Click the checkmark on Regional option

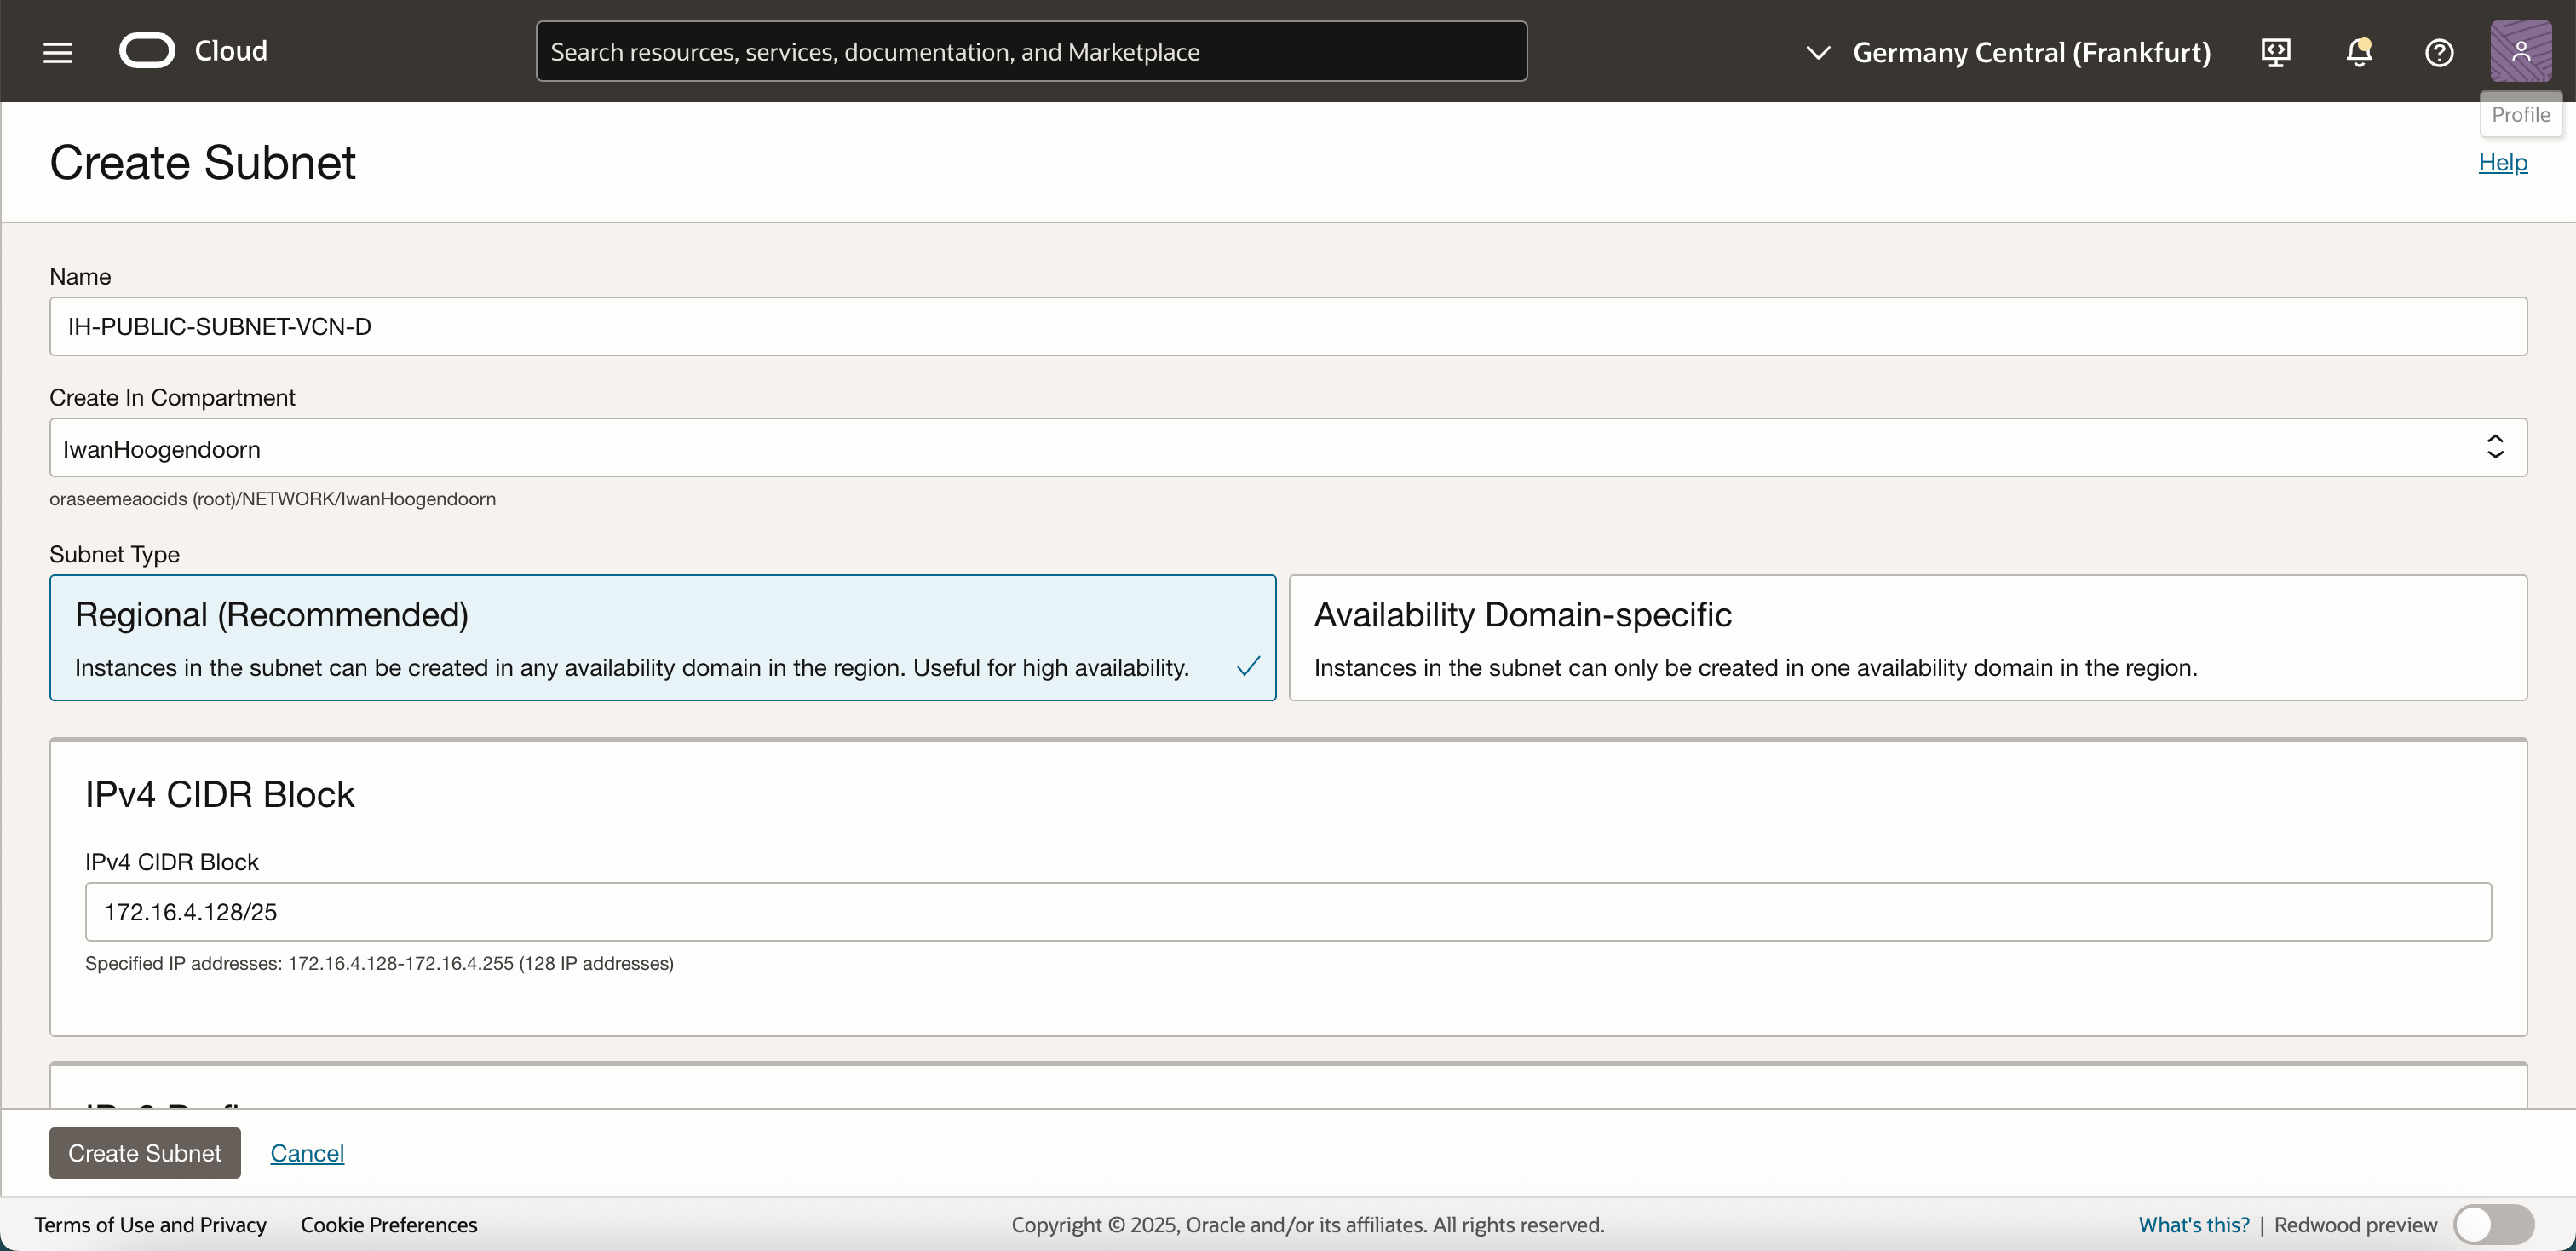pyautogui.click(x=1248, y=666)
